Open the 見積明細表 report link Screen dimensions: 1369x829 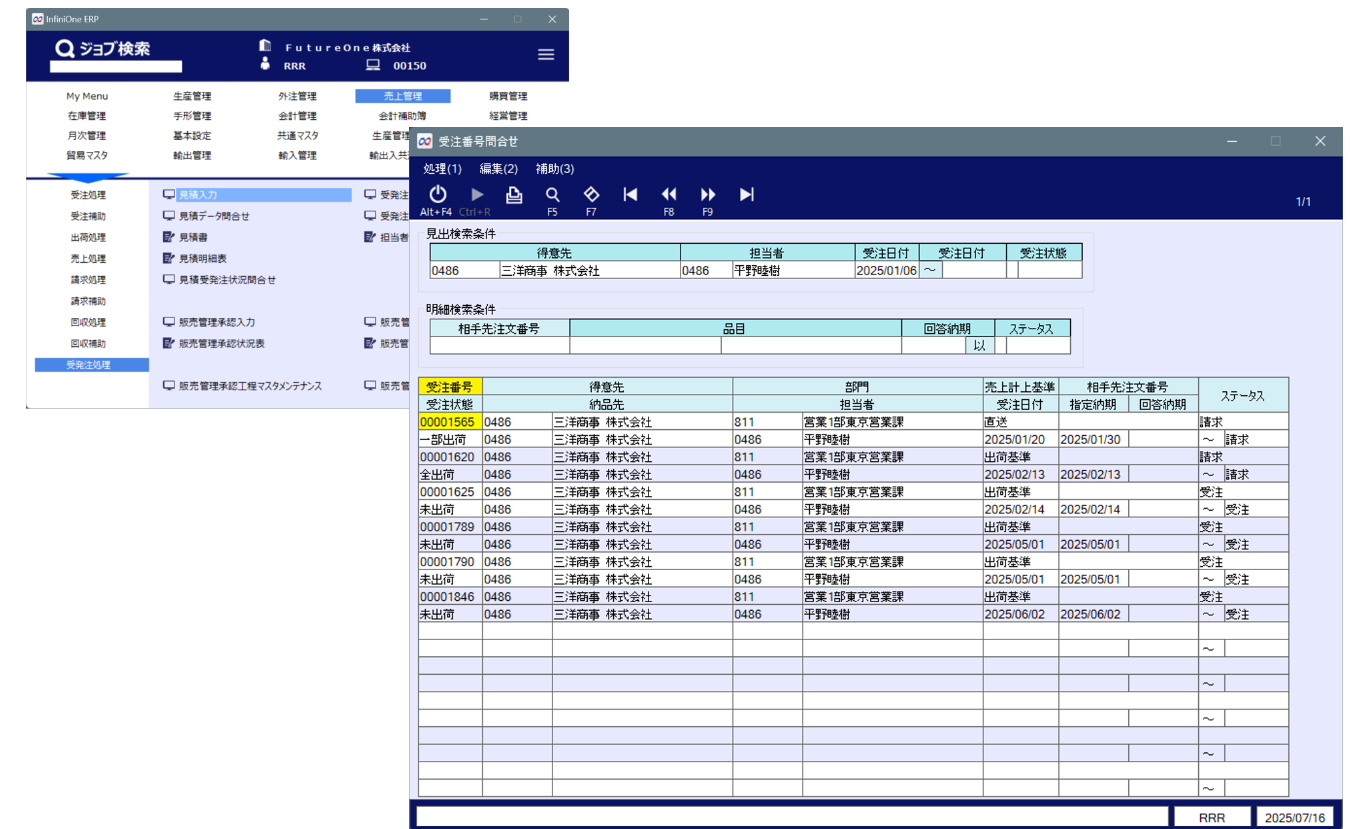click(x=202, y=259)
